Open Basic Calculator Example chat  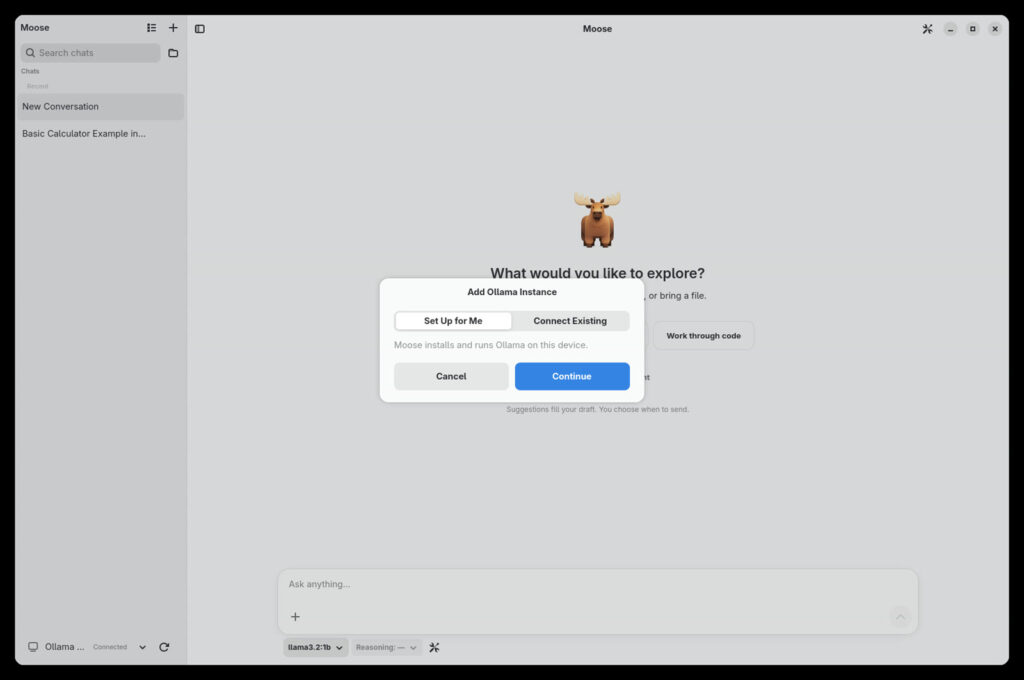pyautogui.click(x=100, y=133)
